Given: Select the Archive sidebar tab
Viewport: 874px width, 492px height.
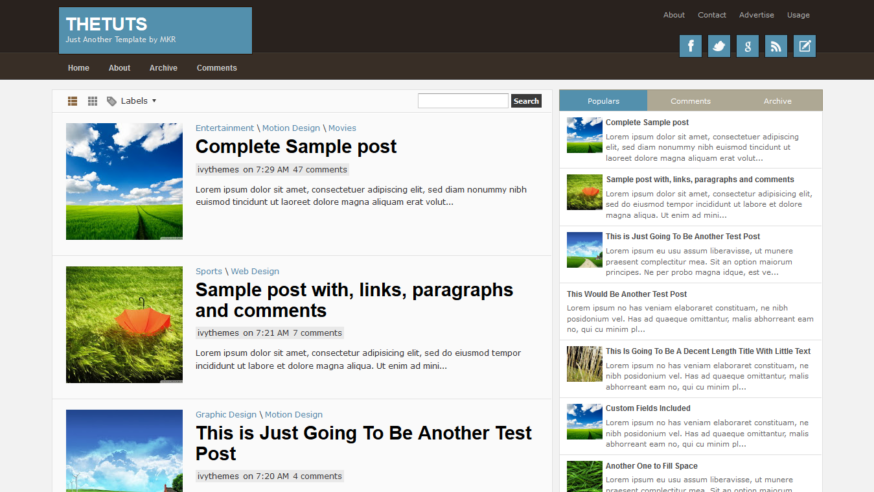Looking at the screenshot, I should (778, 101).
